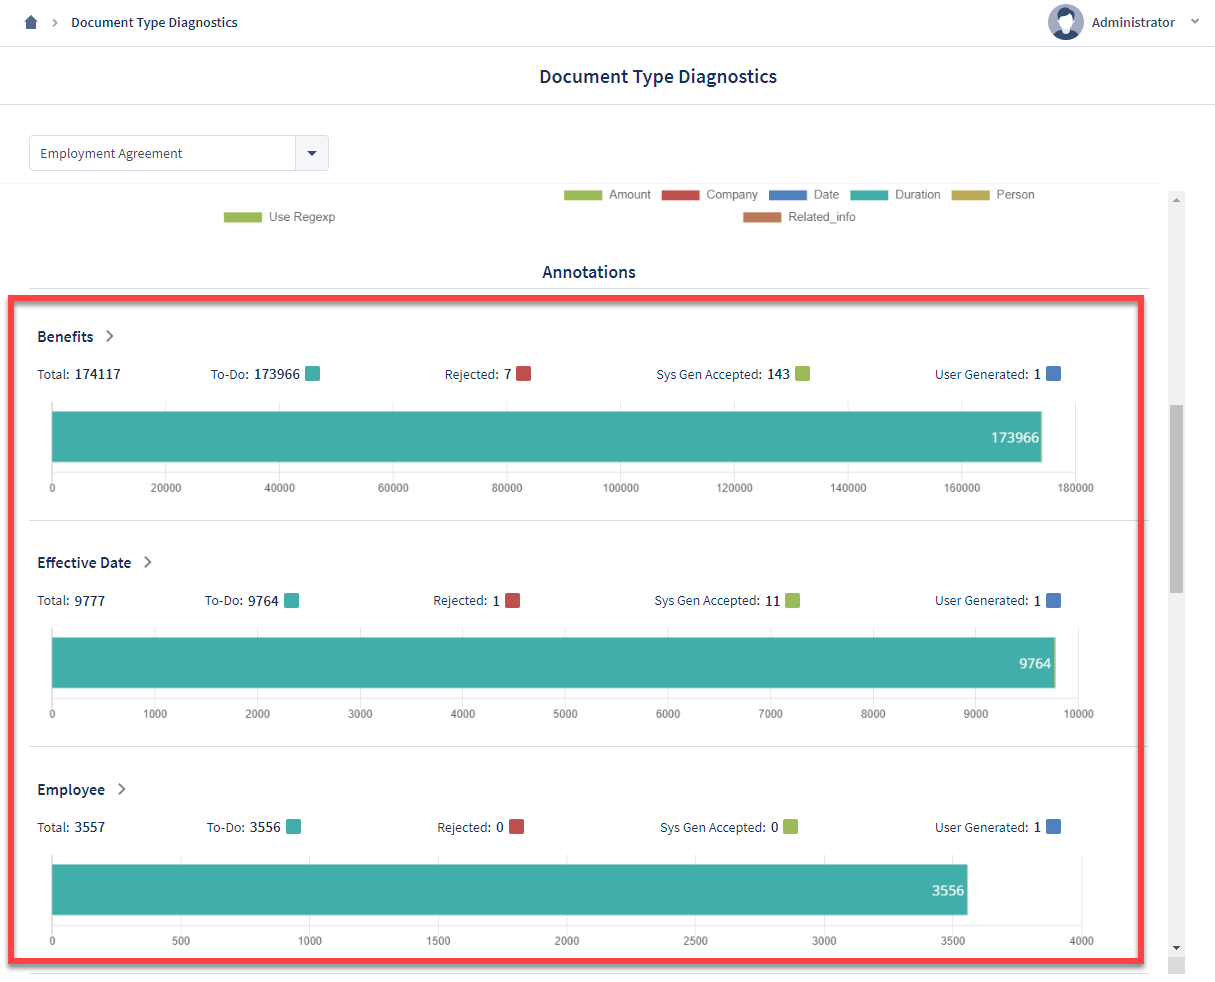Click the Effective Date 9764 bar
This screenshot has height=982, width=1215.
click(x=553, y=663)
